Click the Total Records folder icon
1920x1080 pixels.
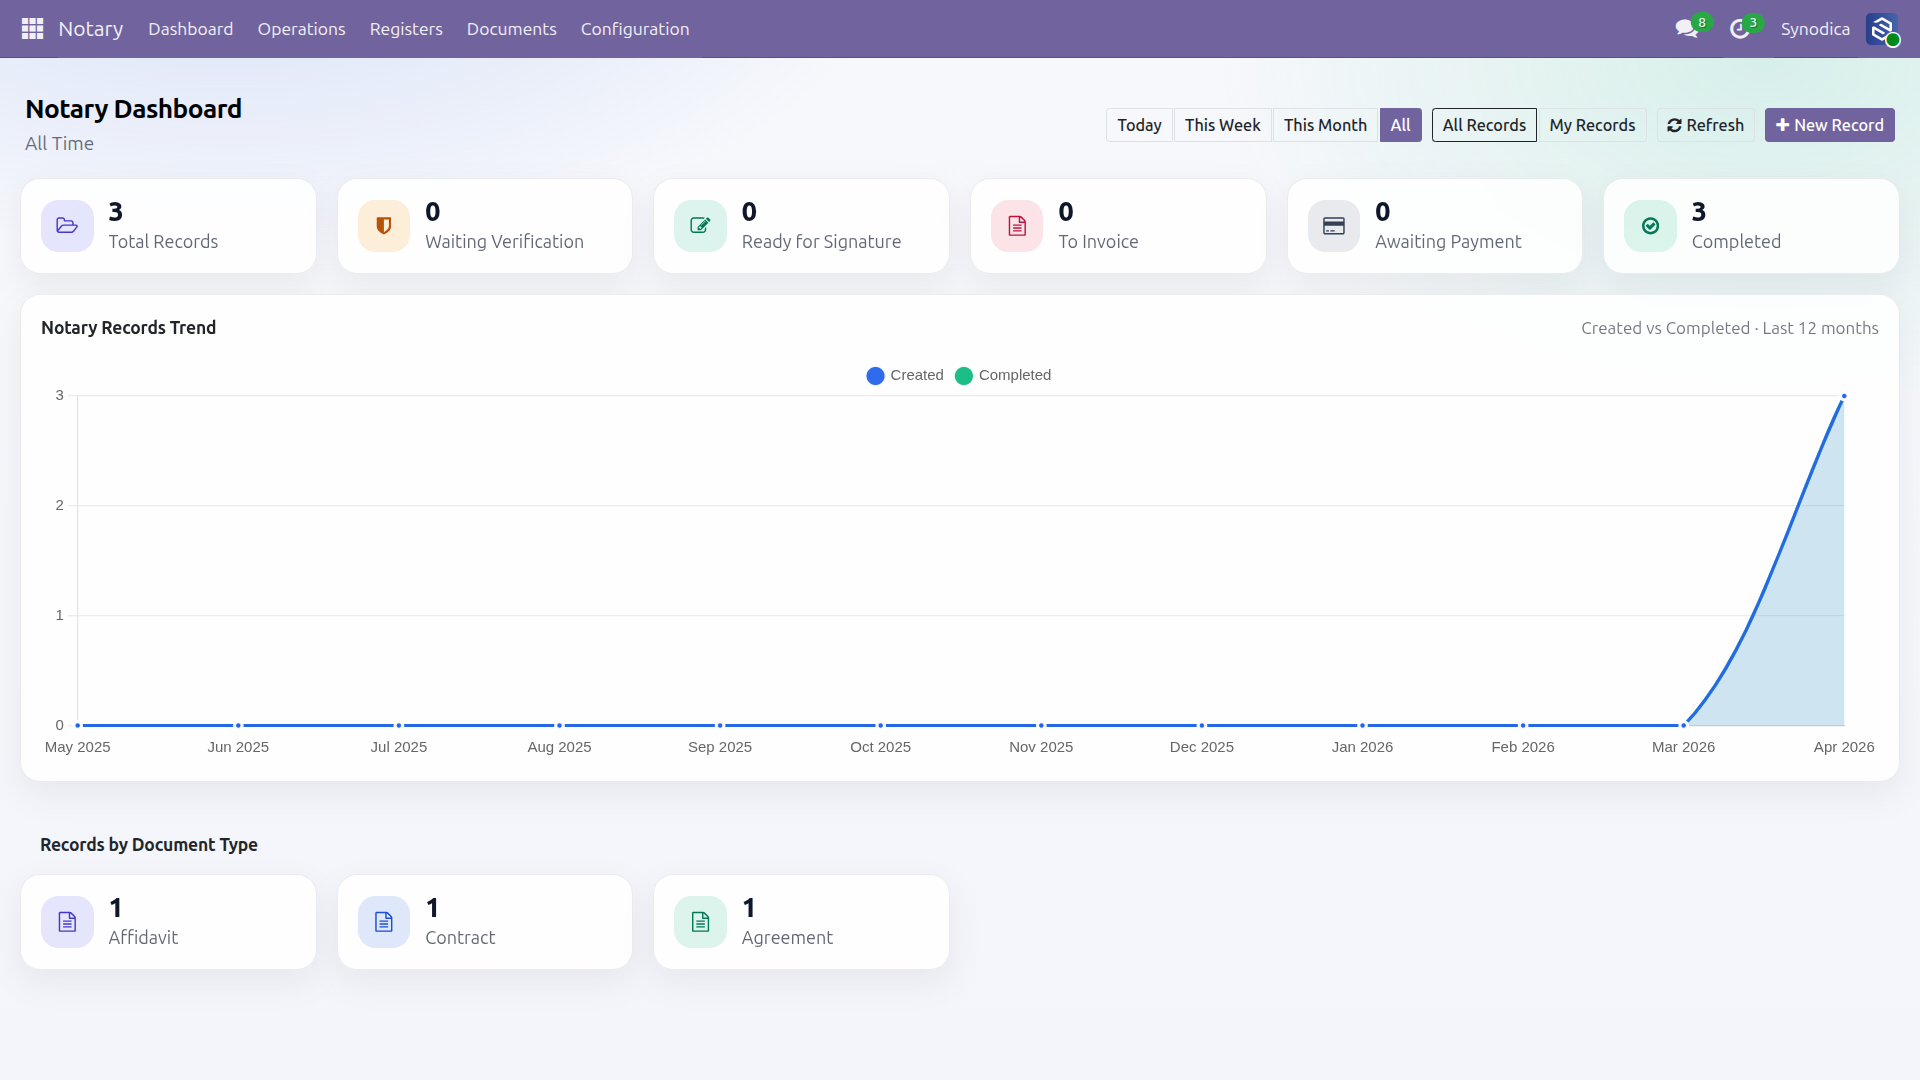point(67,226)
